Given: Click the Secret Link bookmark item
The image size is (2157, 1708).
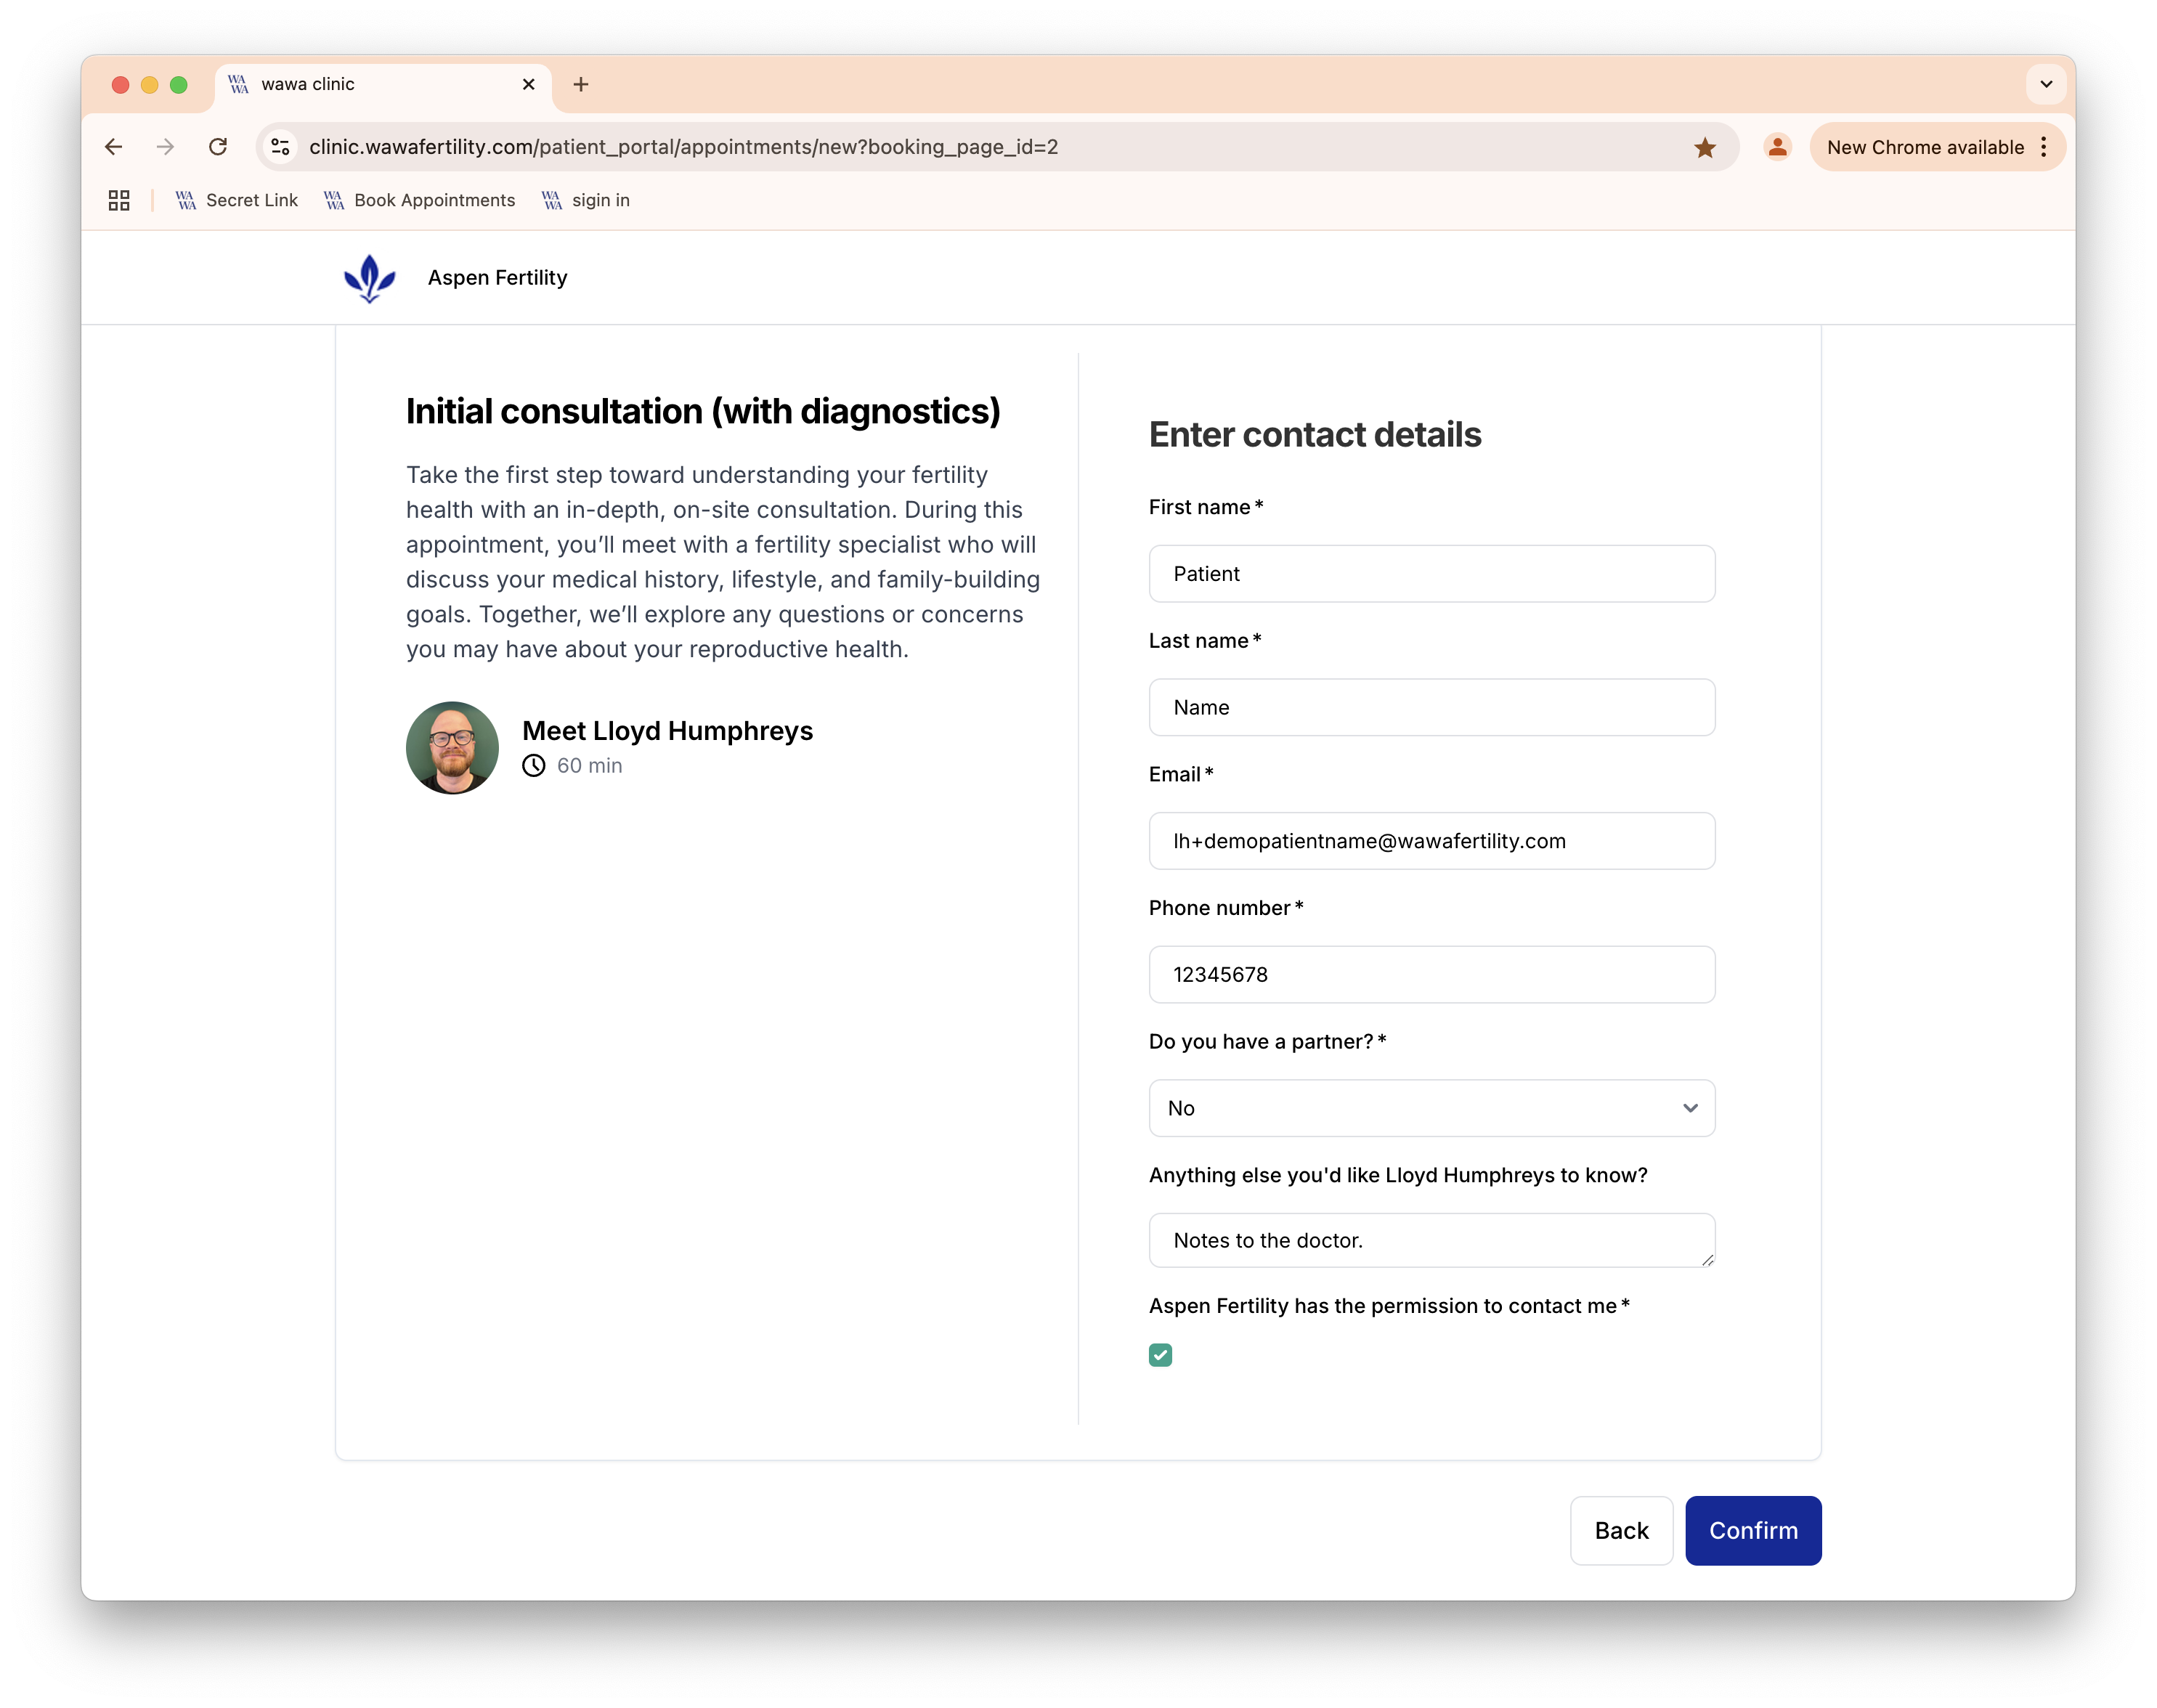Looking at the screenshot, I should (x=251, y=200).
